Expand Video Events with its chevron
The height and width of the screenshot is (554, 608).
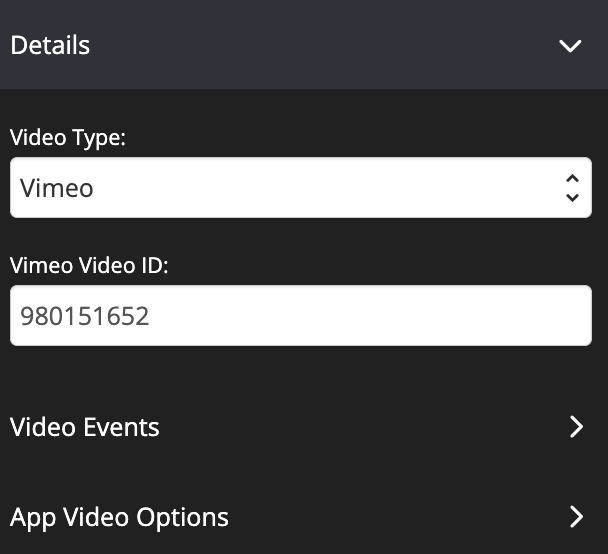click(577, 427)
